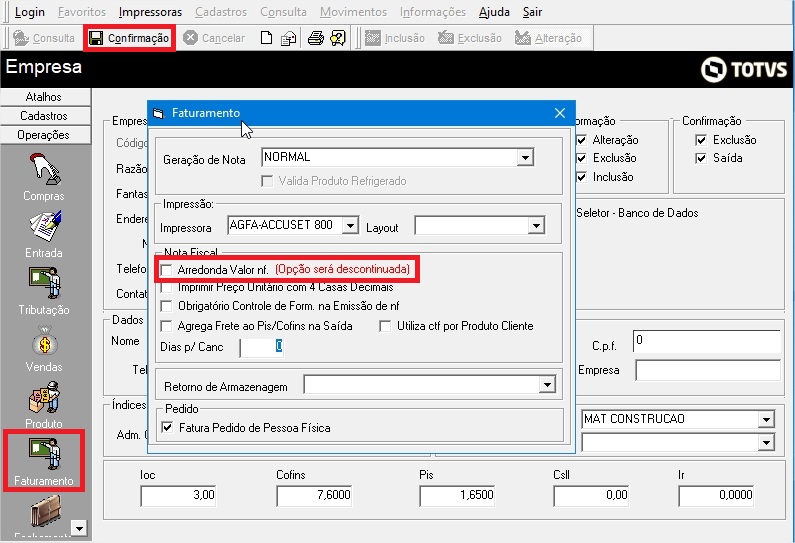This screenshot has height=543, width=795.
Task: Click Atalhos sidebar button
Action: (46, 97)
